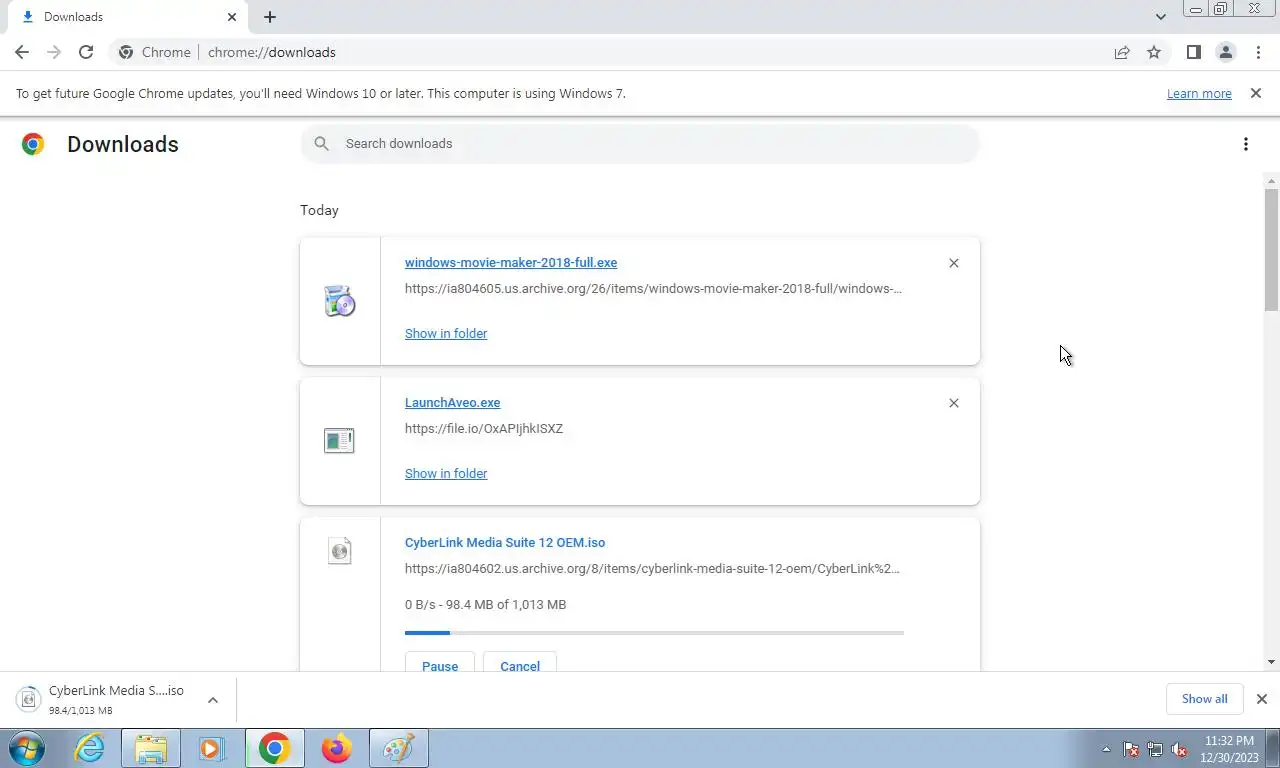1280x768 pixels.
Task: Share this page using the share icon
Action: [1122, 52]
